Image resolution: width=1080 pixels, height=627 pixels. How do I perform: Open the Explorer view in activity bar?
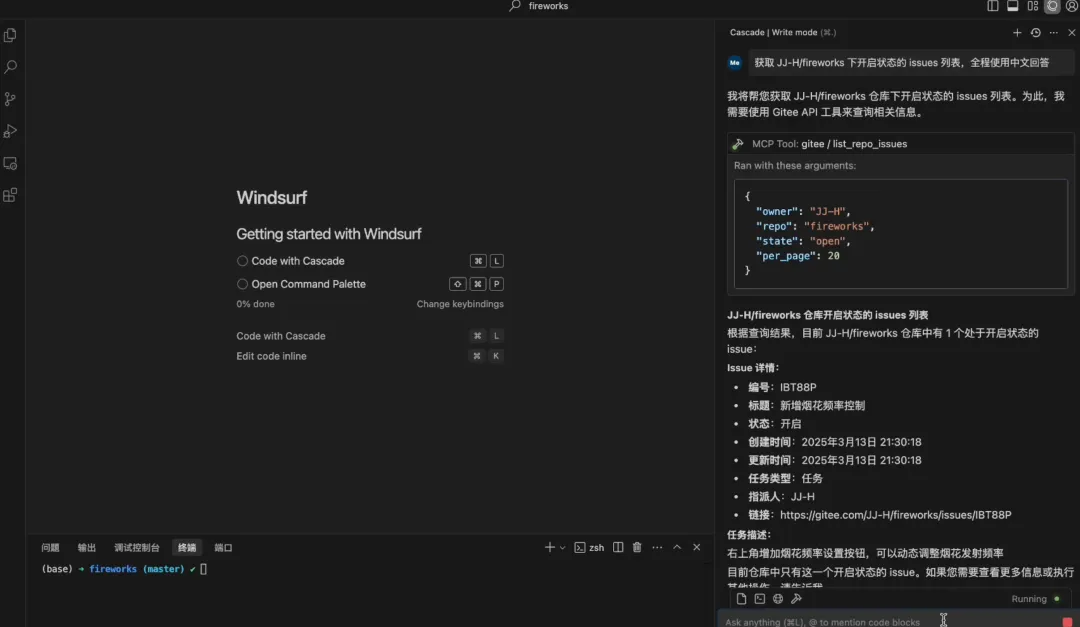tap(10, 35)
